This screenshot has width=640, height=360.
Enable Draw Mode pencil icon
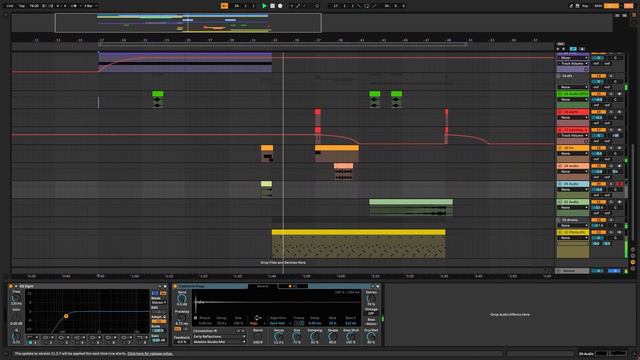[571, 6]
